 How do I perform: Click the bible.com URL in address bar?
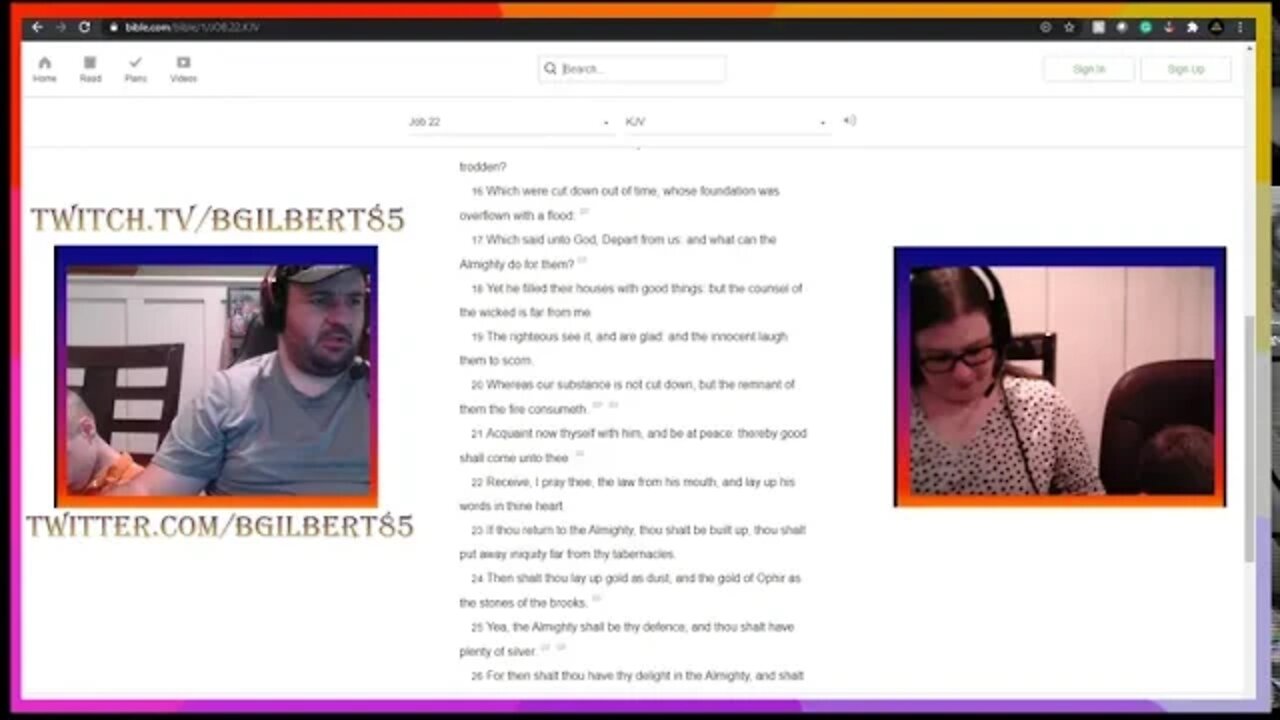[x=192, y=27]
